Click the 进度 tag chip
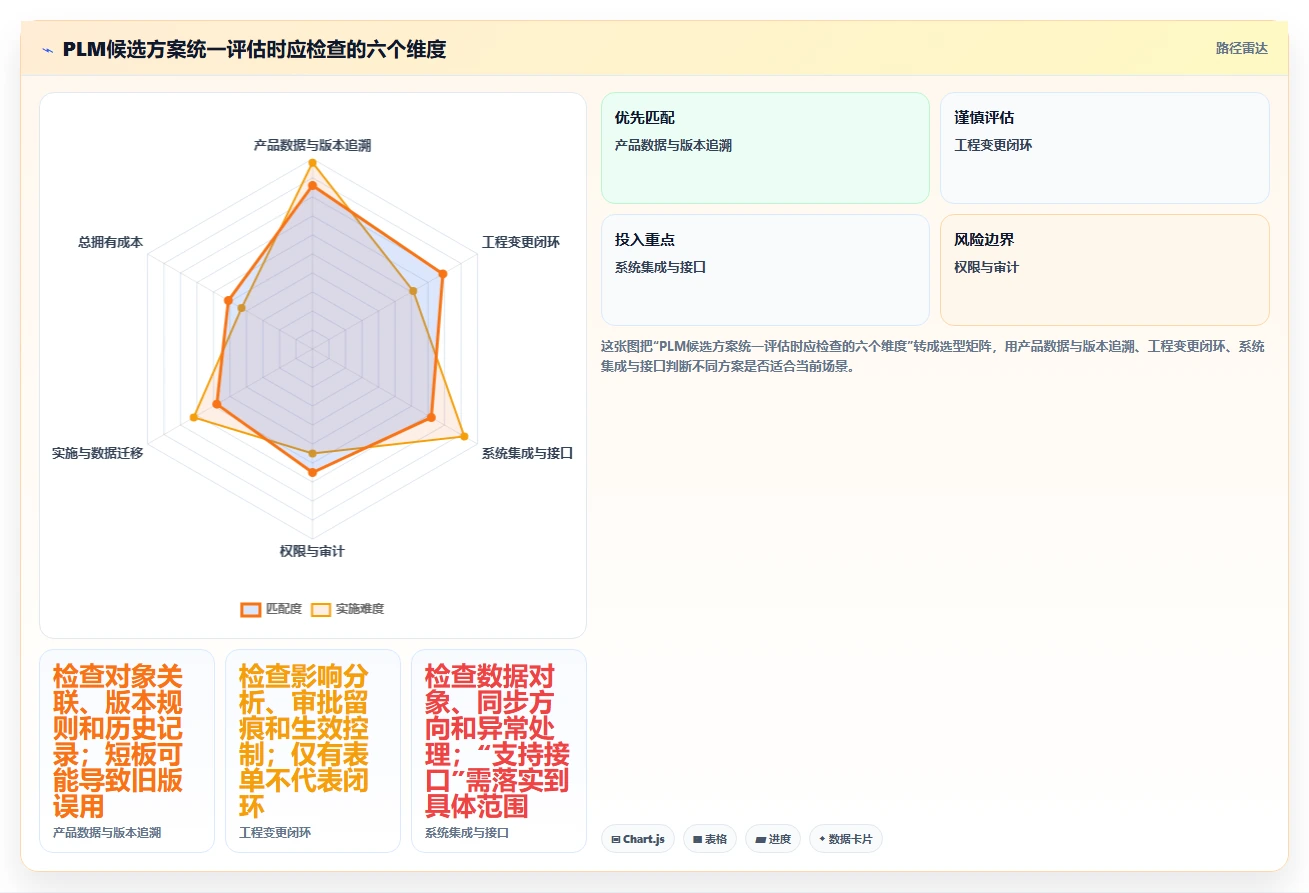Screen dimensions: 1309x893 coord(773,839)
